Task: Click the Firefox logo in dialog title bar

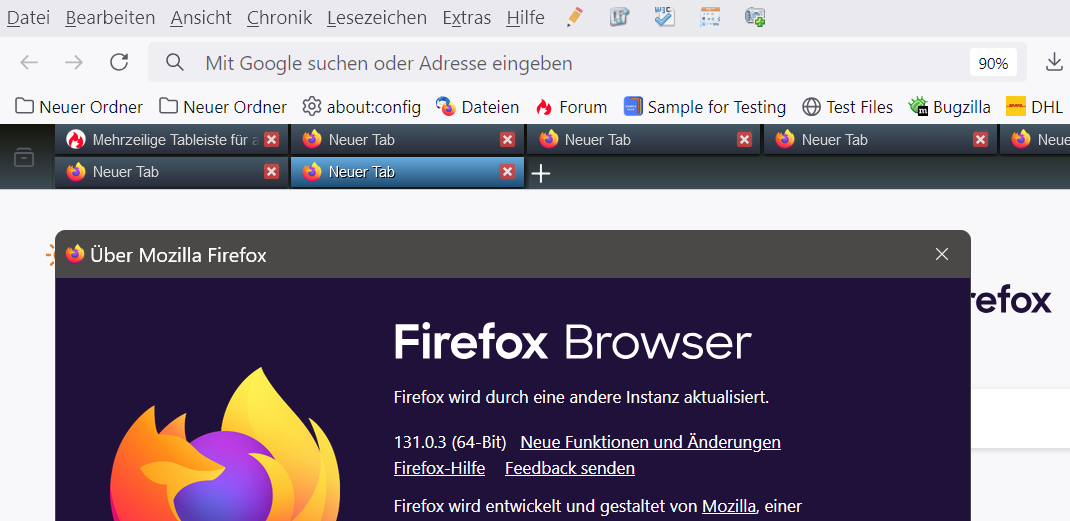Action: (x=75, y=255)
